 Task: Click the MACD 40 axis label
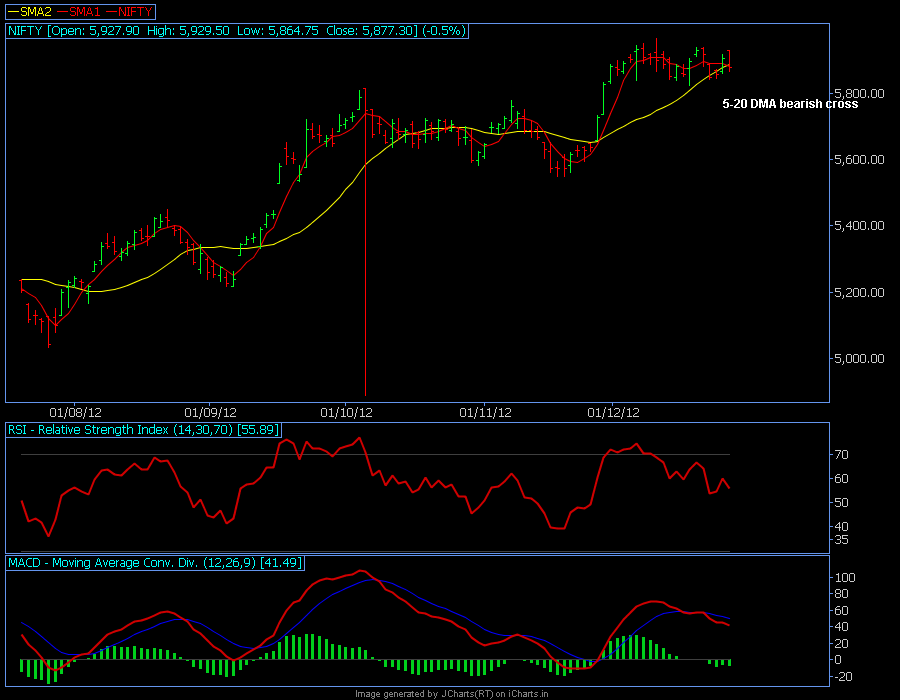pos(841,627)
